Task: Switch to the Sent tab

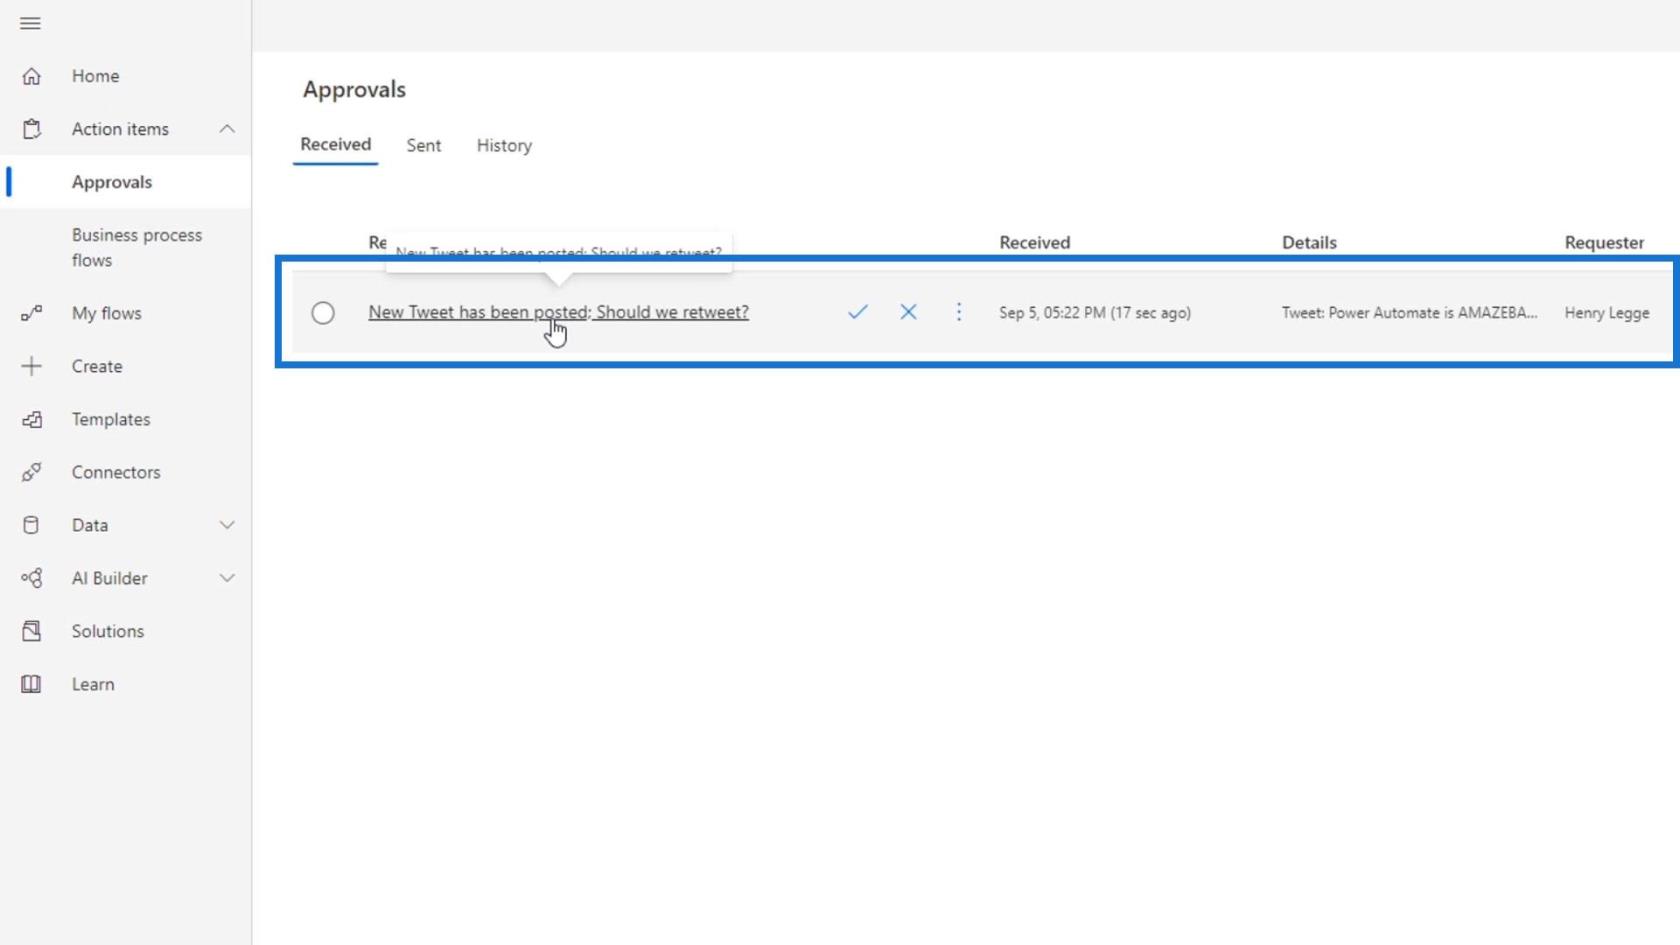Action: point(423,145)
